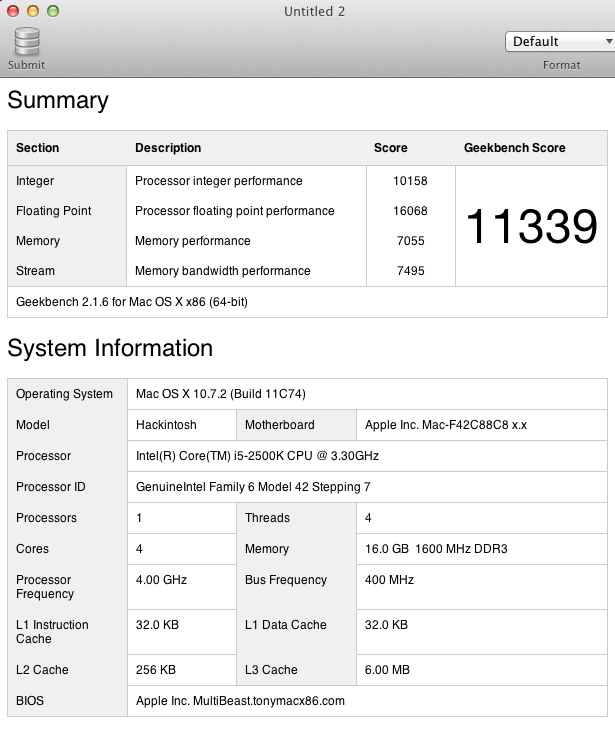The height and width of the screenshot is (734, 615).
Task: Select the Intel Core i5-2500K processor text
Action: 257,455
